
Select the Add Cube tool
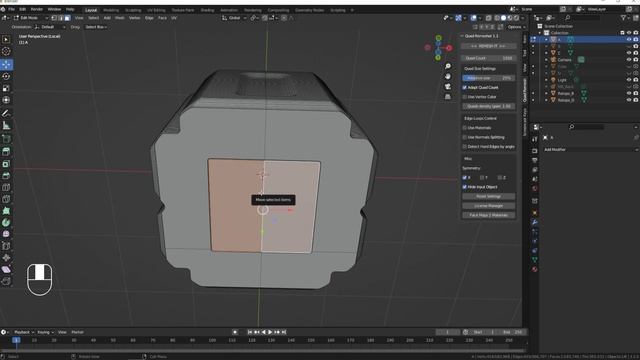pos(6,139)
